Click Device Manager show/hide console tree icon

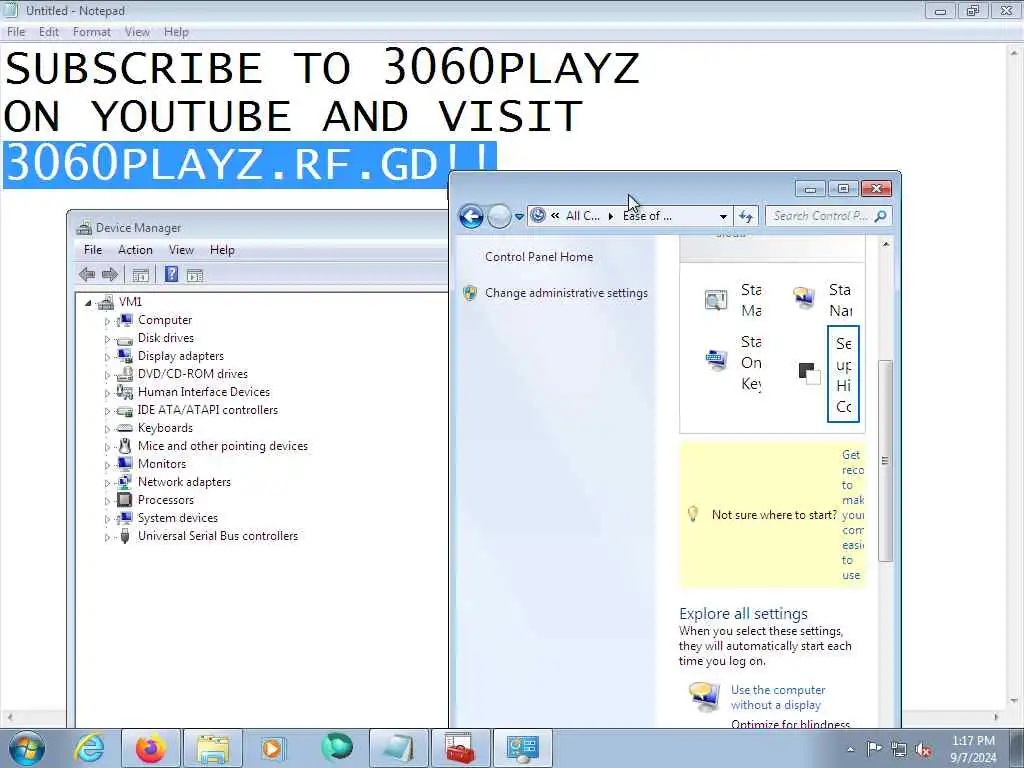pos(140,275)
